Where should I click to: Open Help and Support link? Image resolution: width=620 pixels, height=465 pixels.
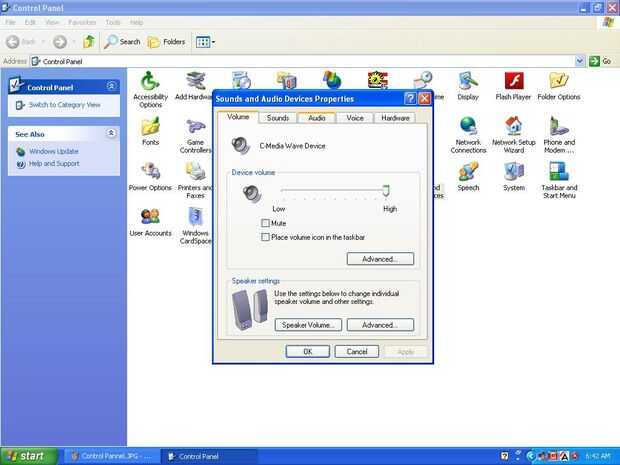[x=54, y=164]
